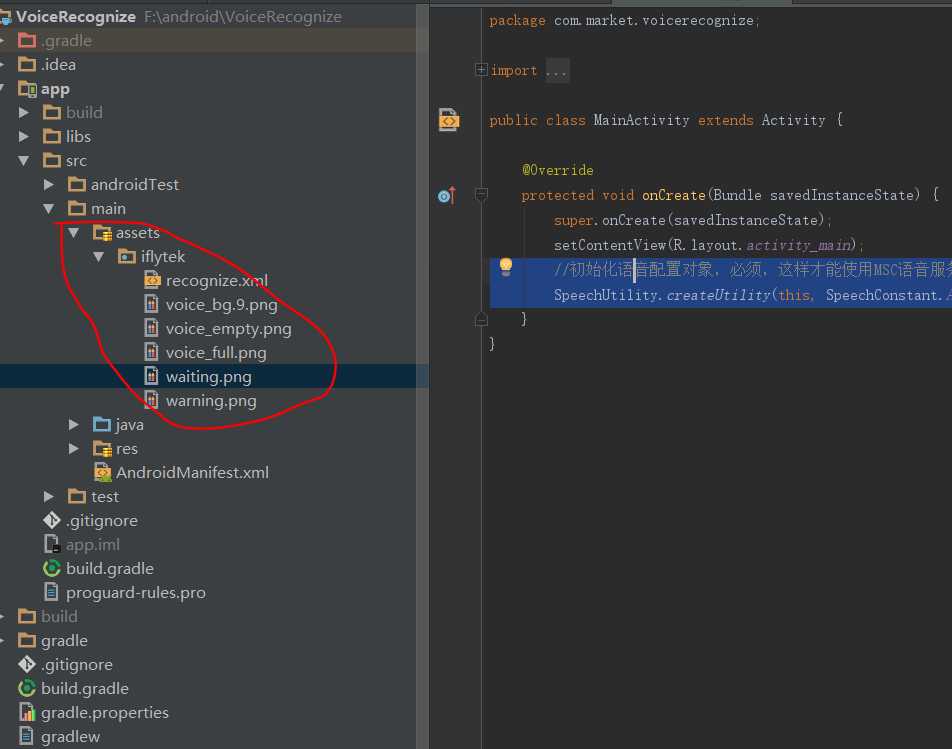Expand the test folder
Screen dimensions: 952x749
point(49,497)
